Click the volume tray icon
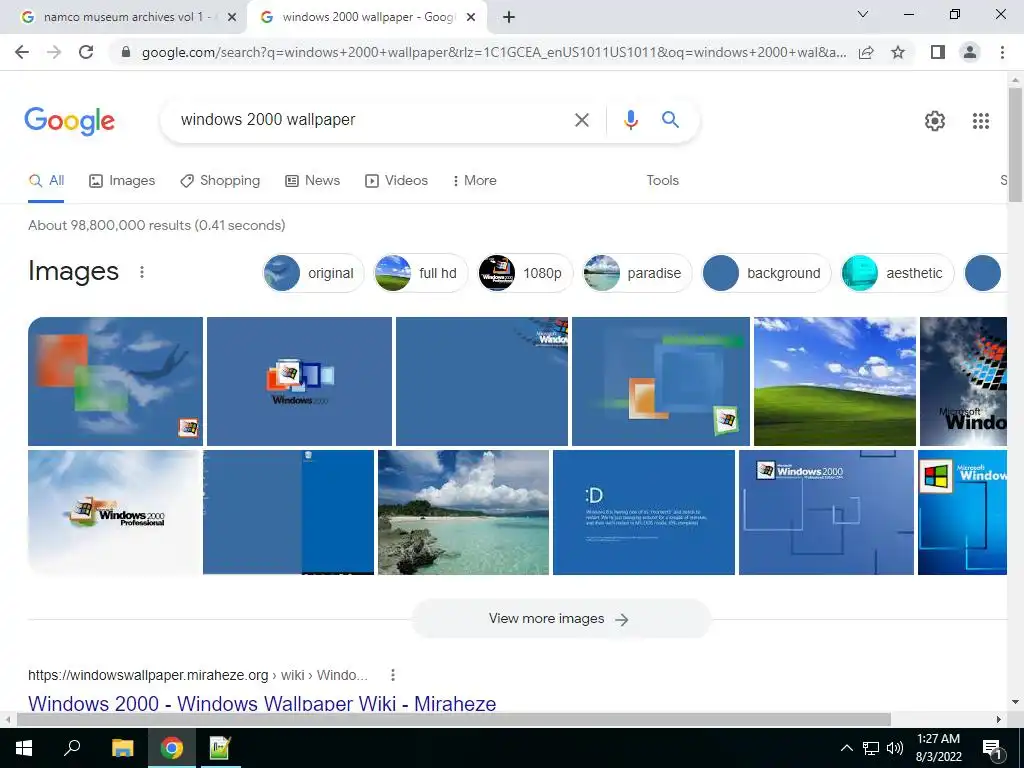The width and height of the screenshot is (1024, 768). [895, 748]
